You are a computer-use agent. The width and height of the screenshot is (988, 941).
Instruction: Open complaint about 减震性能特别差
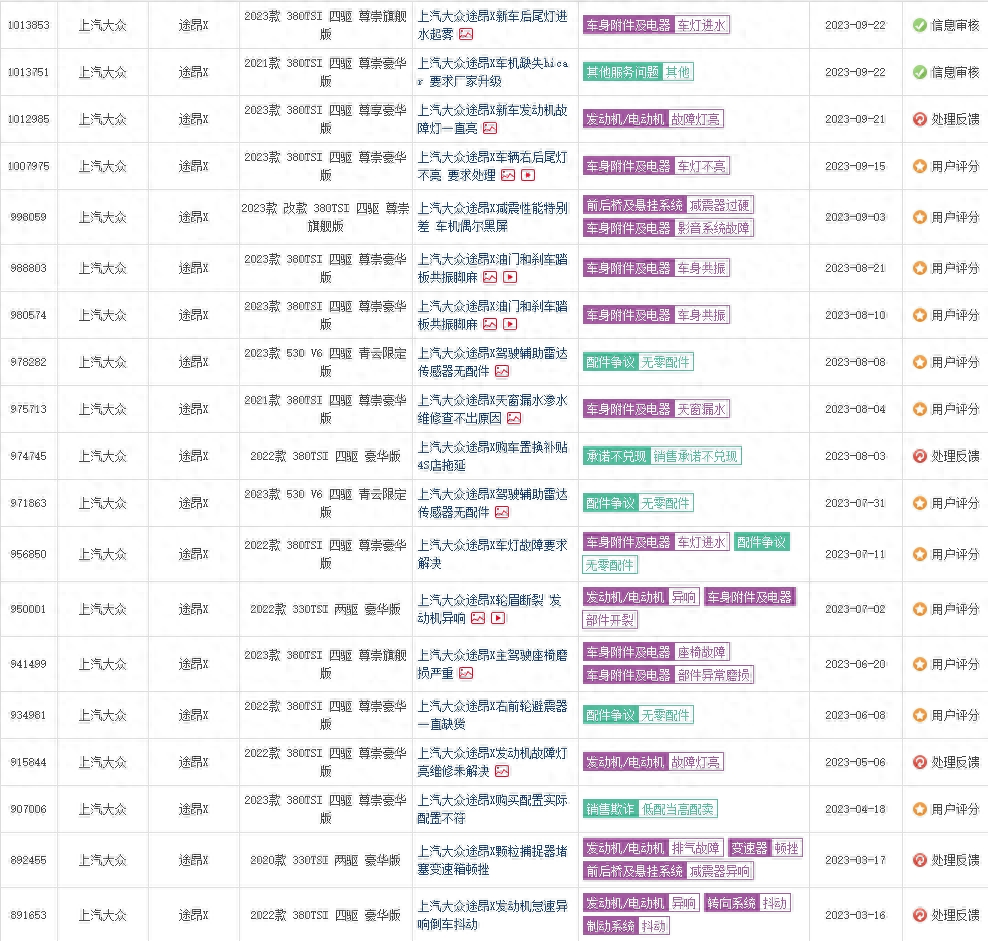(x=492, y=217)
